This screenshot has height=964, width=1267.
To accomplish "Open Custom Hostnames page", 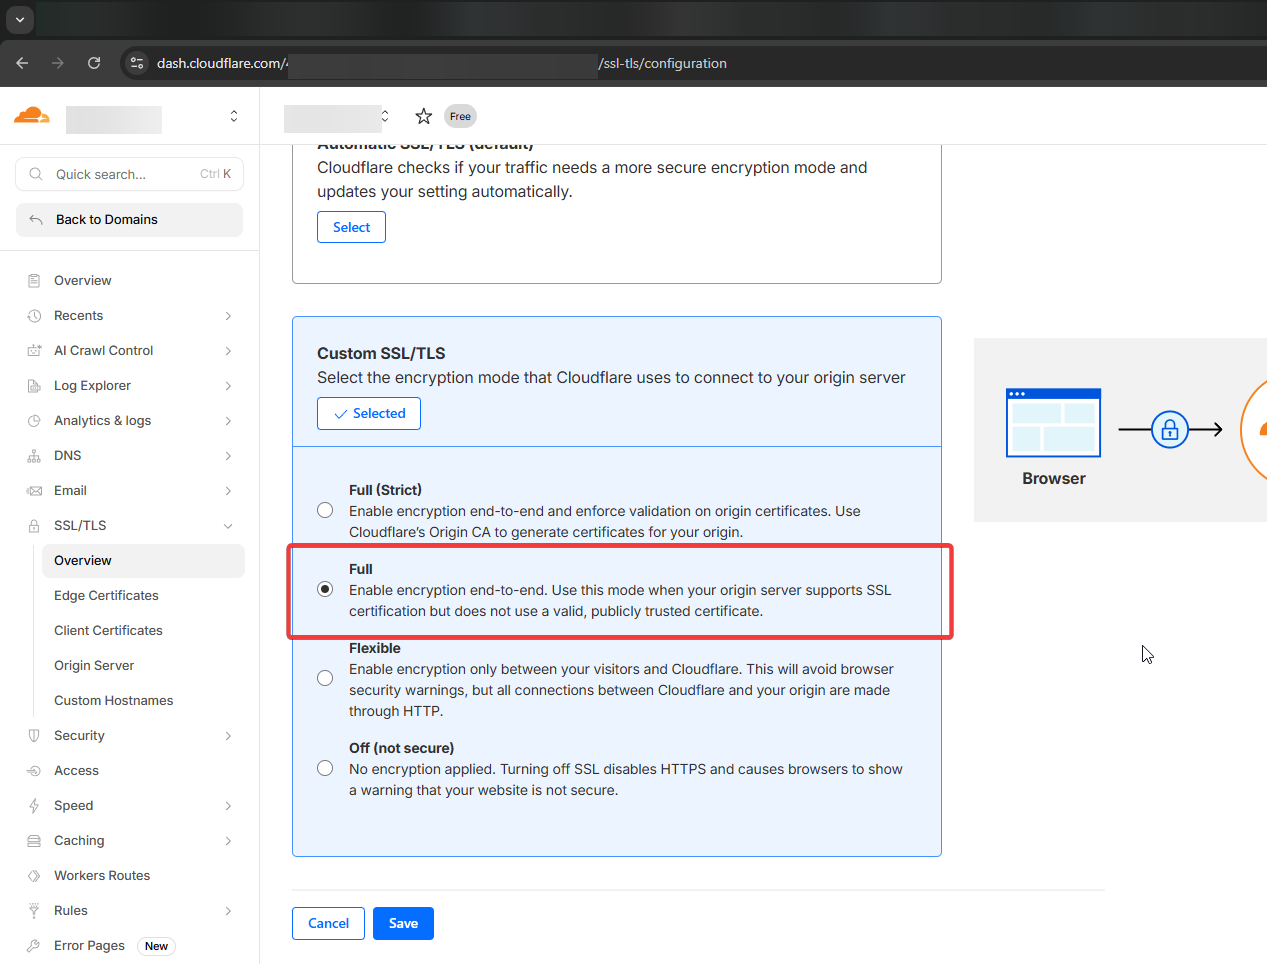I will pyautogui.click(x=114, y=701).
